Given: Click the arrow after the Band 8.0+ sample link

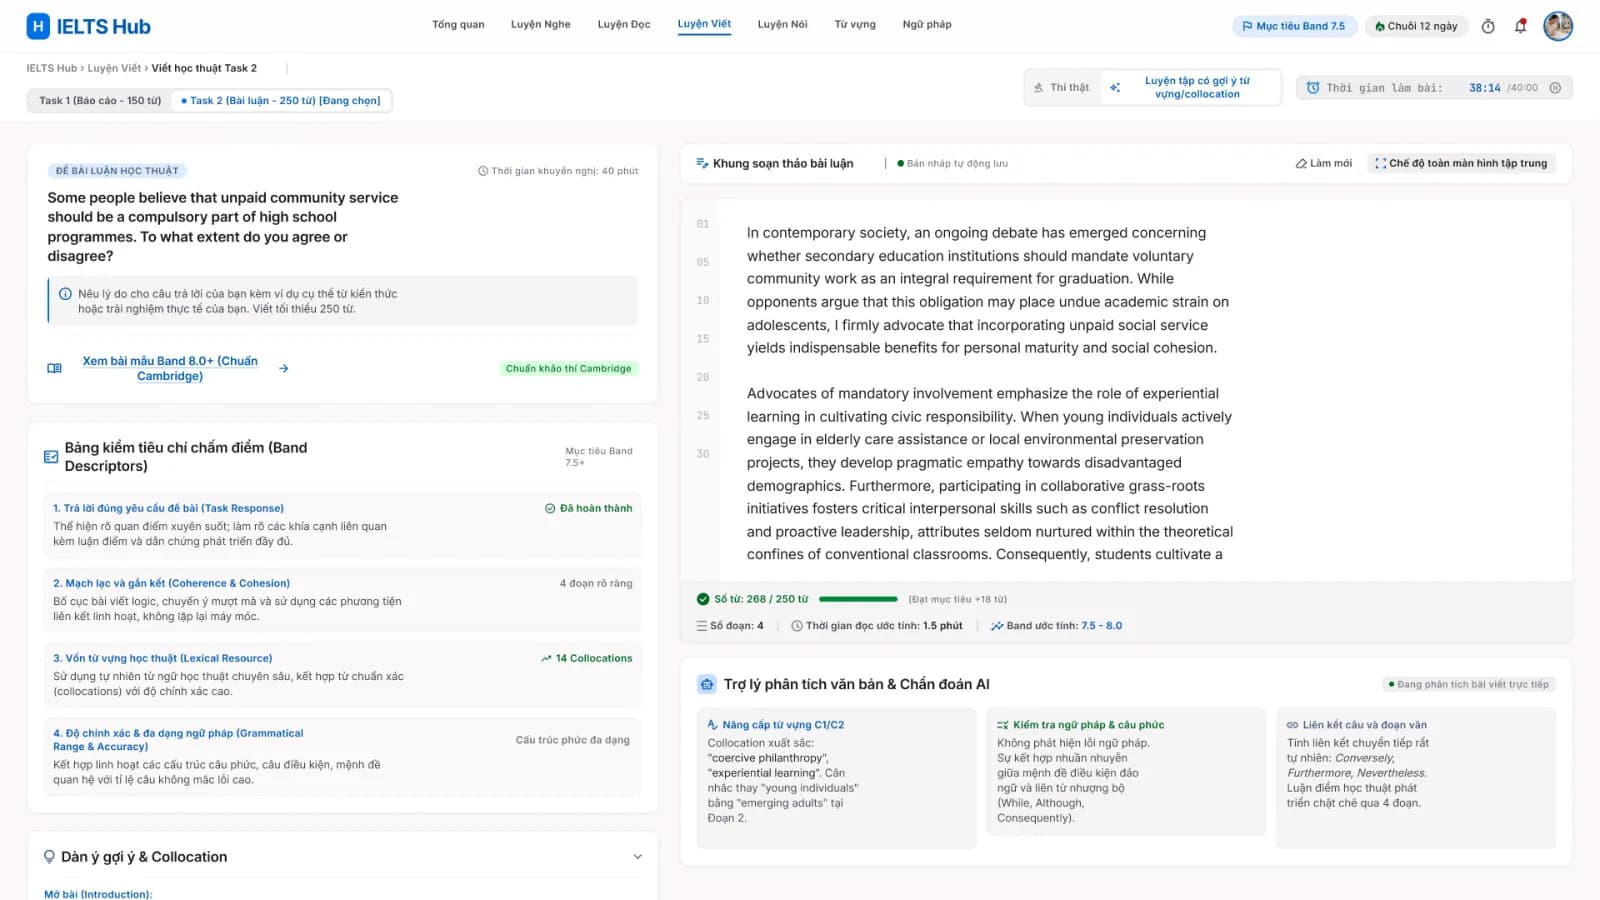Looking at the screenshot, I should click(284, 368).
